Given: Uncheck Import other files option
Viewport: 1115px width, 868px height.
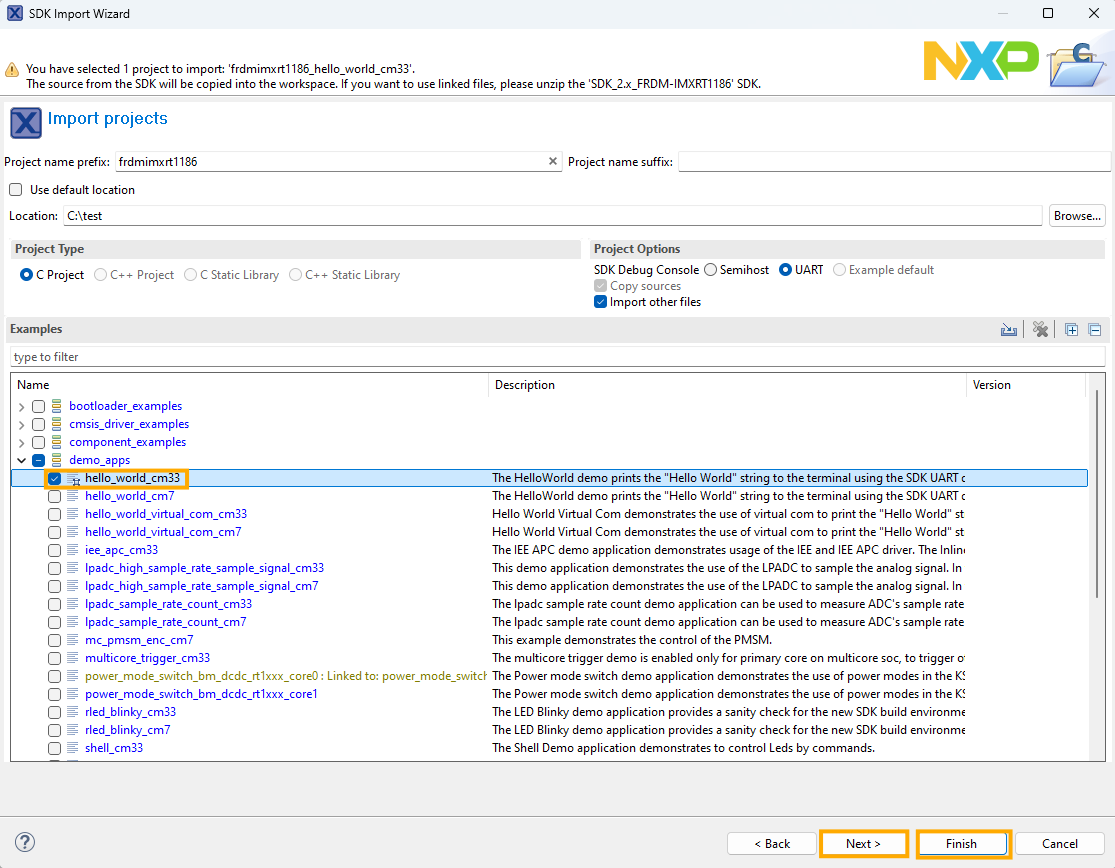Looking at the screenshot, I should pyautogui.click(x=600, y=302).
